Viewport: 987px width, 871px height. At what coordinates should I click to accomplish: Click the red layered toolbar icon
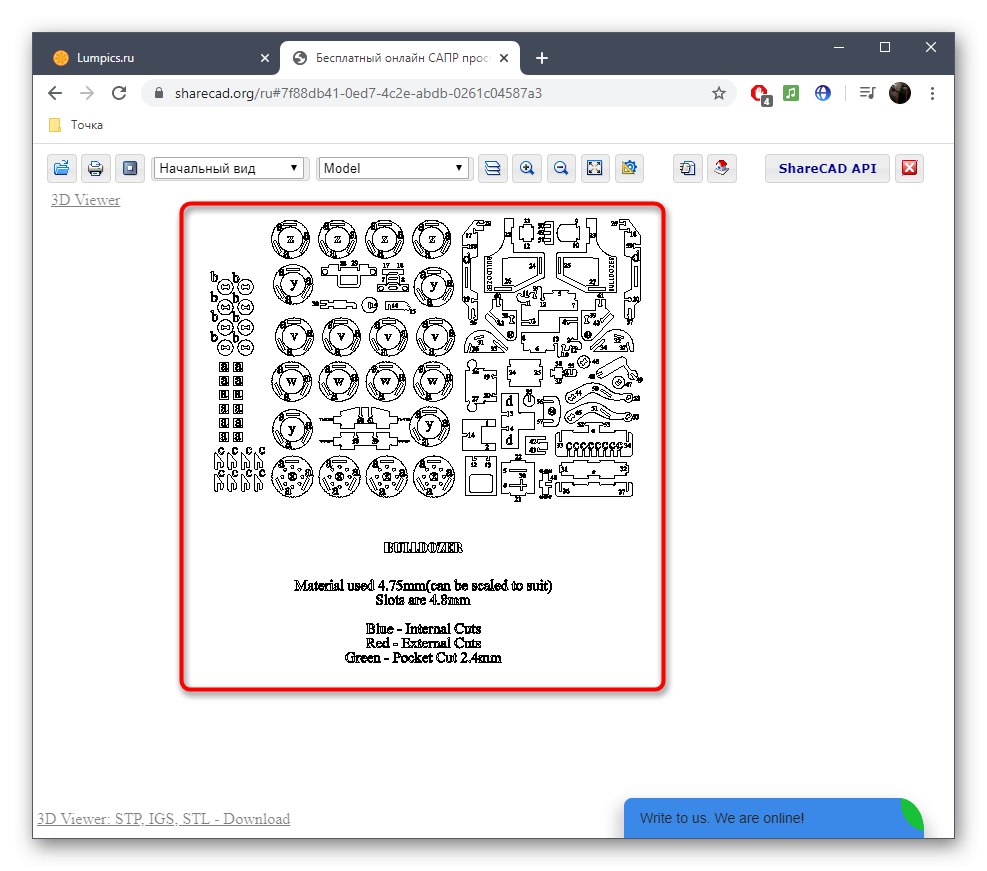pos(721,168)
